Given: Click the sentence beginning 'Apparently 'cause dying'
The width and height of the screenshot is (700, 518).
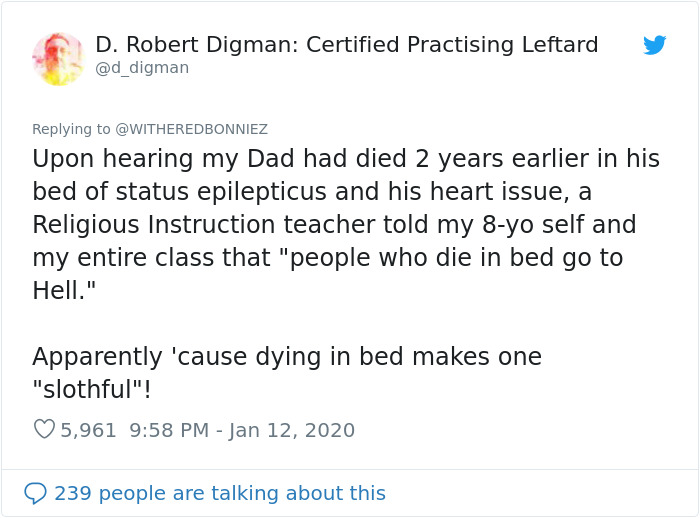Looking at the screenshot, I should 286,356.
